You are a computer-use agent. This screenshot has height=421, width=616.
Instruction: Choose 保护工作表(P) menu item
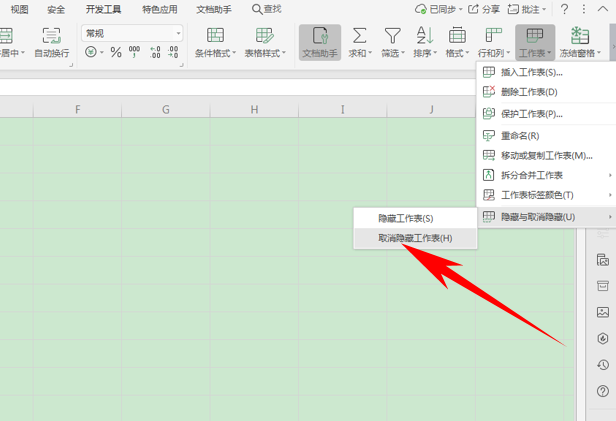click(546, 114)
